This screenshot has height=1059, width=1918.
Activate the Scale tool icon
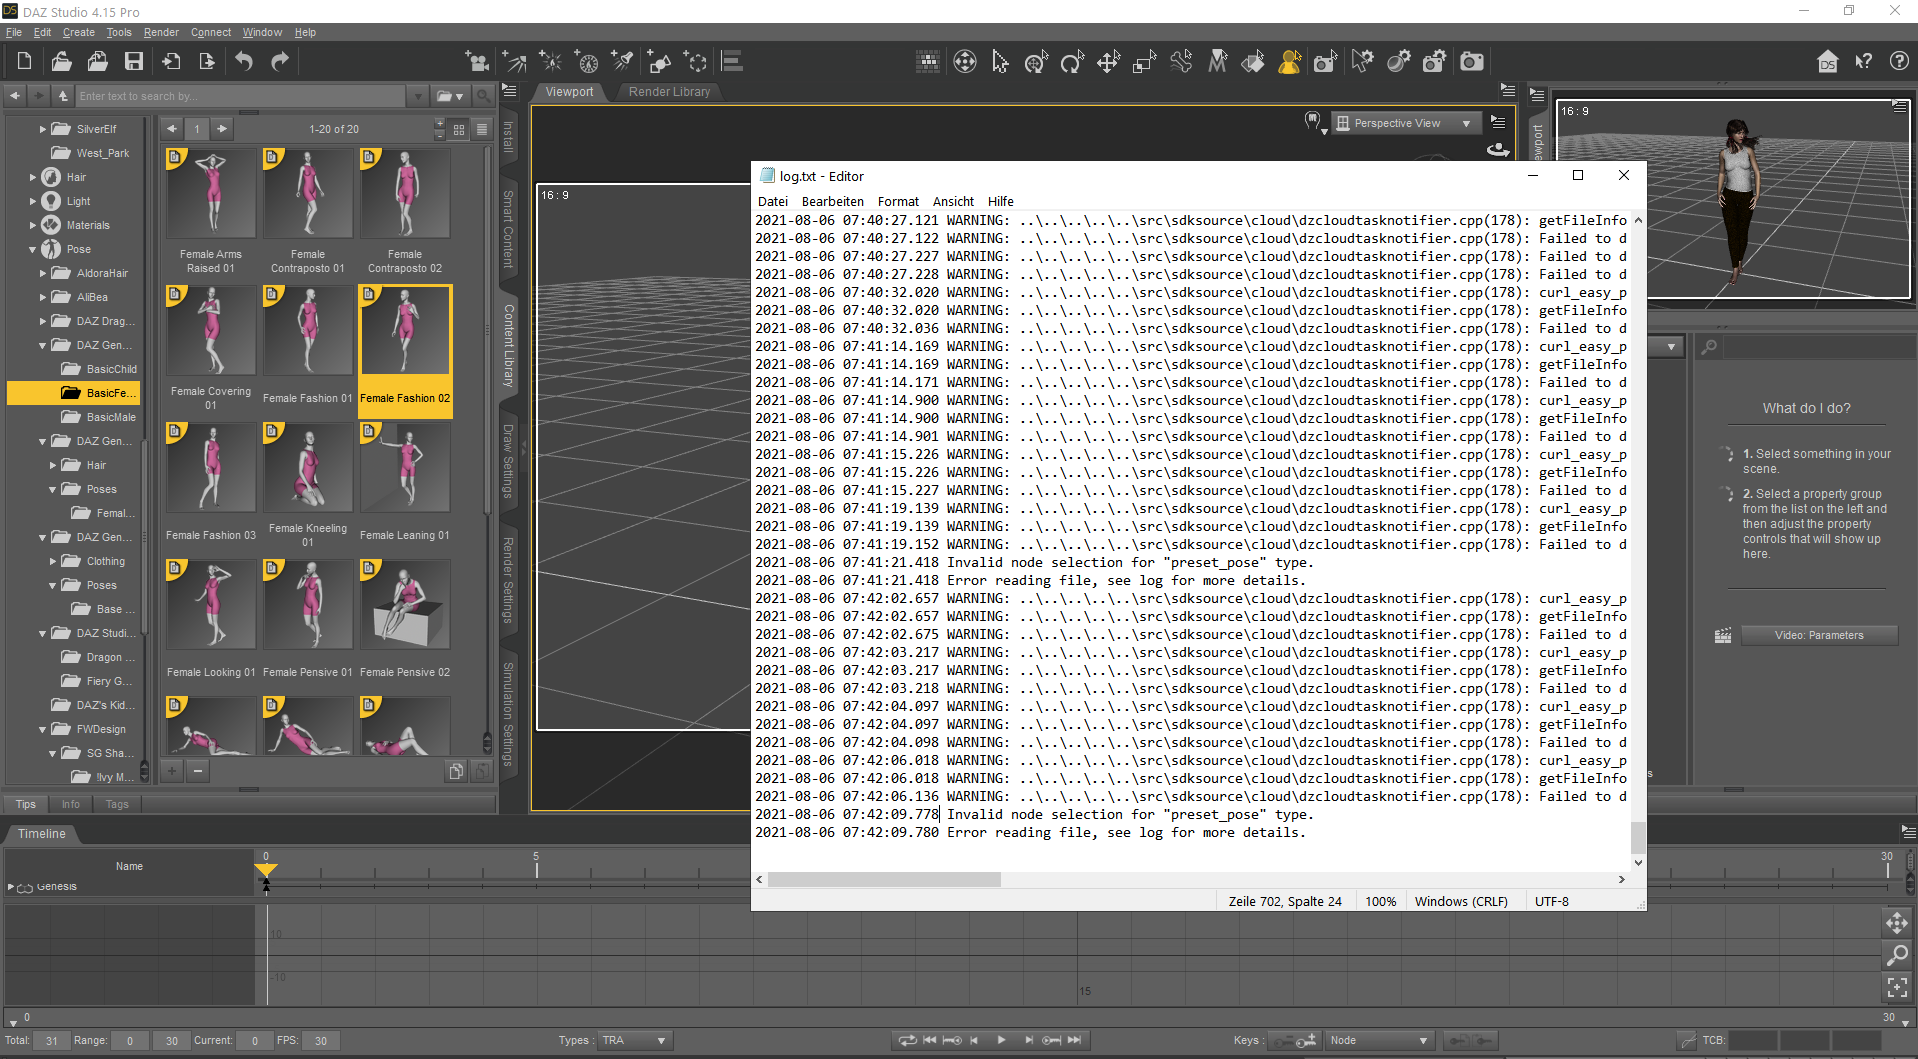pos(1144,63)
